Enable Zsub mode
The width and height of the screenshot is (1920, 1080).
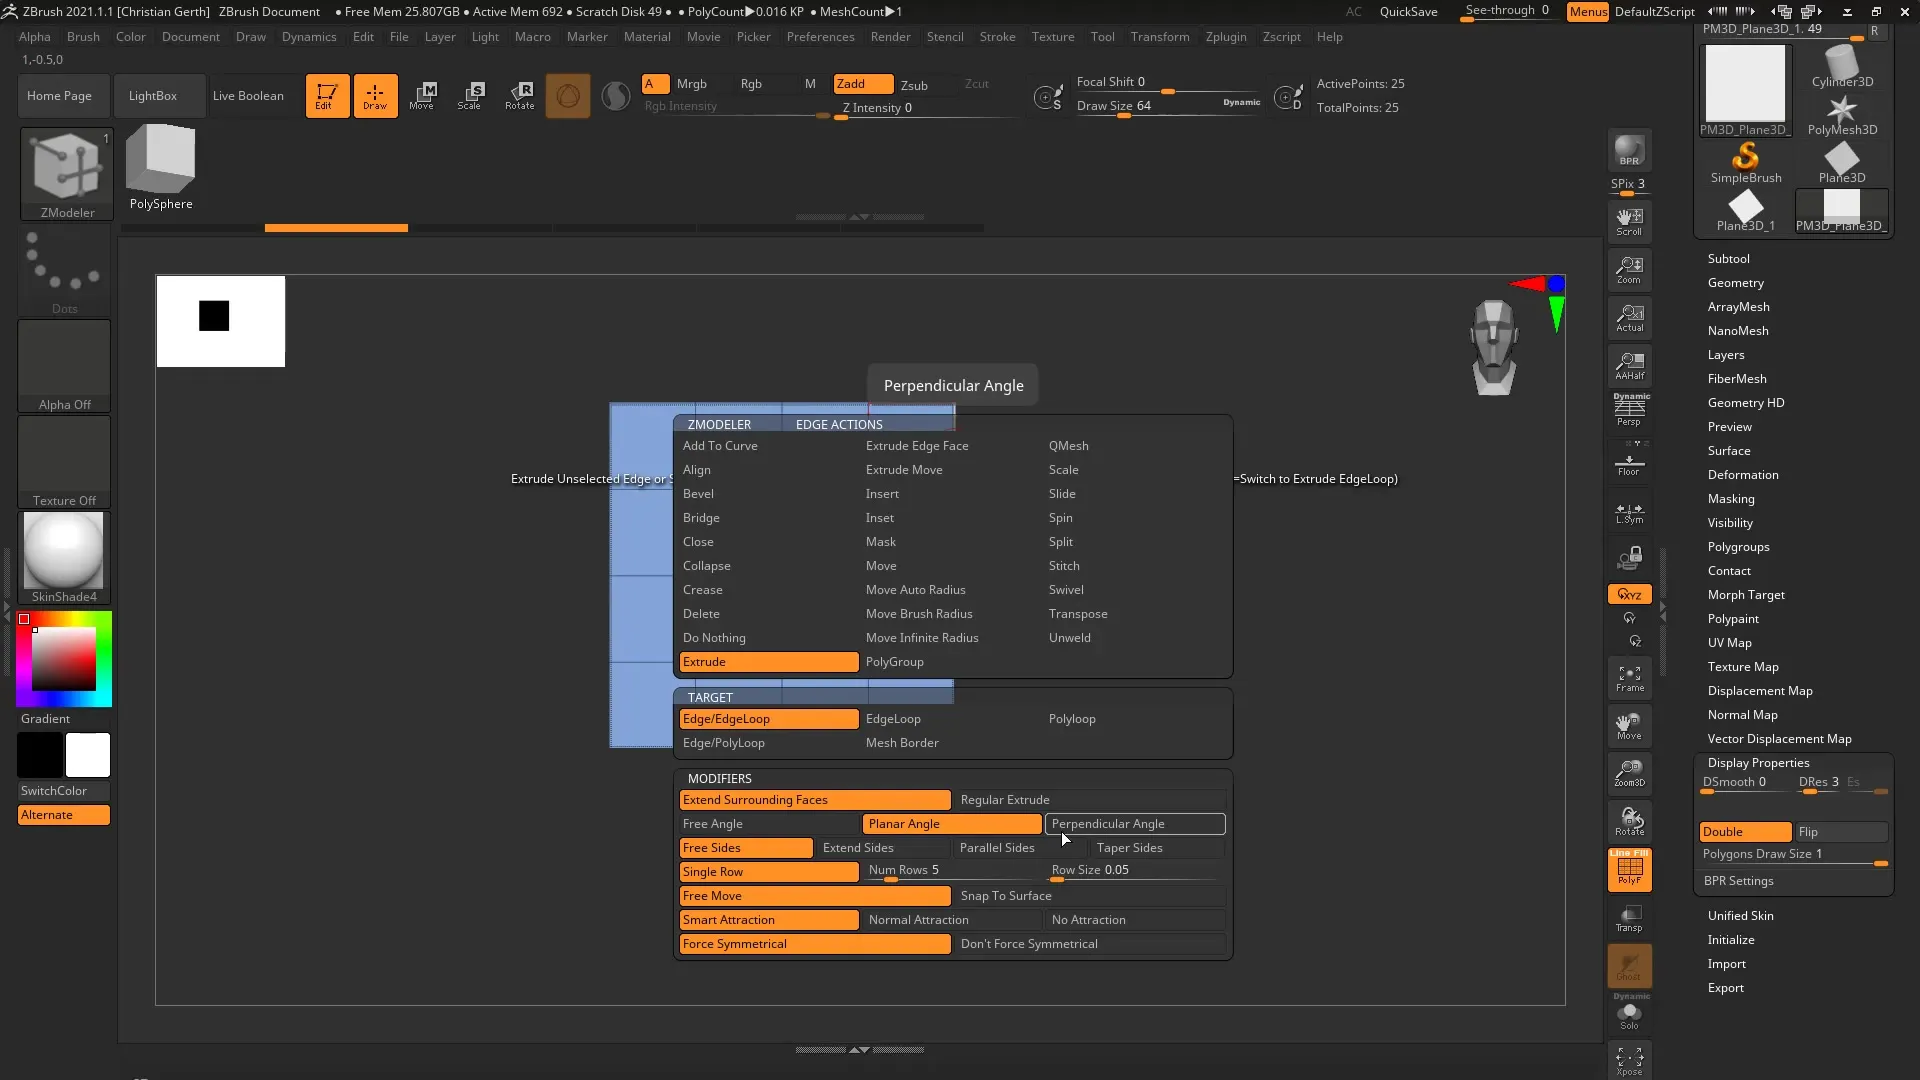pos(914,85)
